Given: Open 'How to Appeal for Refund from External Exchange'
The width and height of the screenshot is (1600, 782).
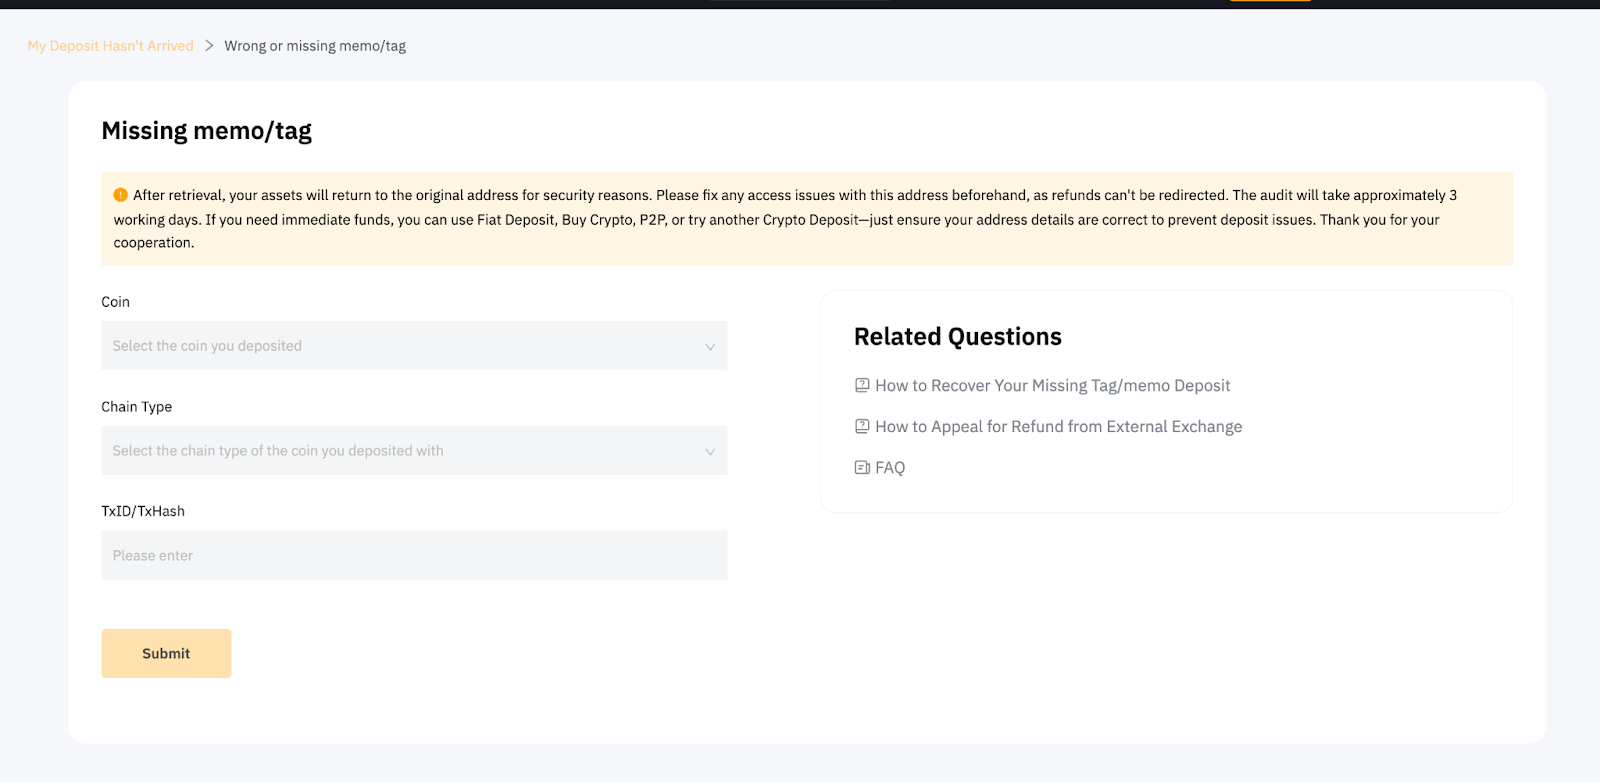Looking at the screenshot, I should 1058,426.
